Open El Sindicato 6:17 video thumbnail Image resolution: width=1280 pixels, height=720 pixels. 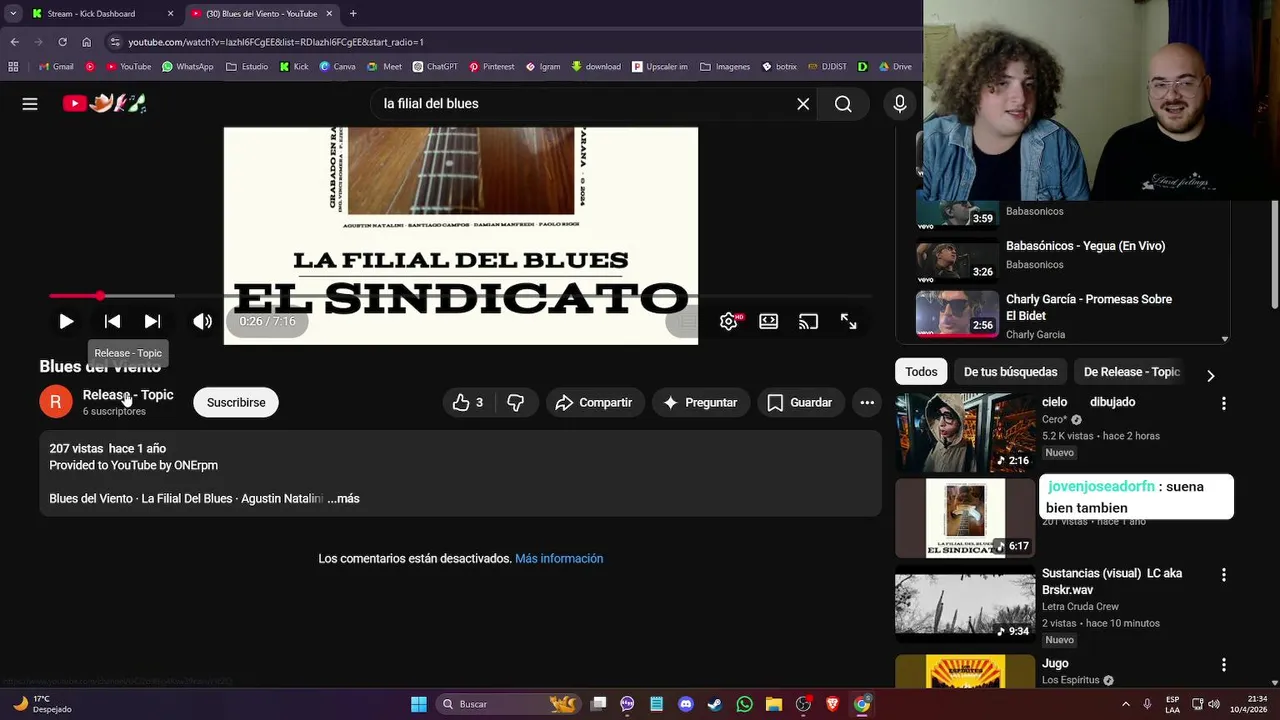tap(965, 518)
